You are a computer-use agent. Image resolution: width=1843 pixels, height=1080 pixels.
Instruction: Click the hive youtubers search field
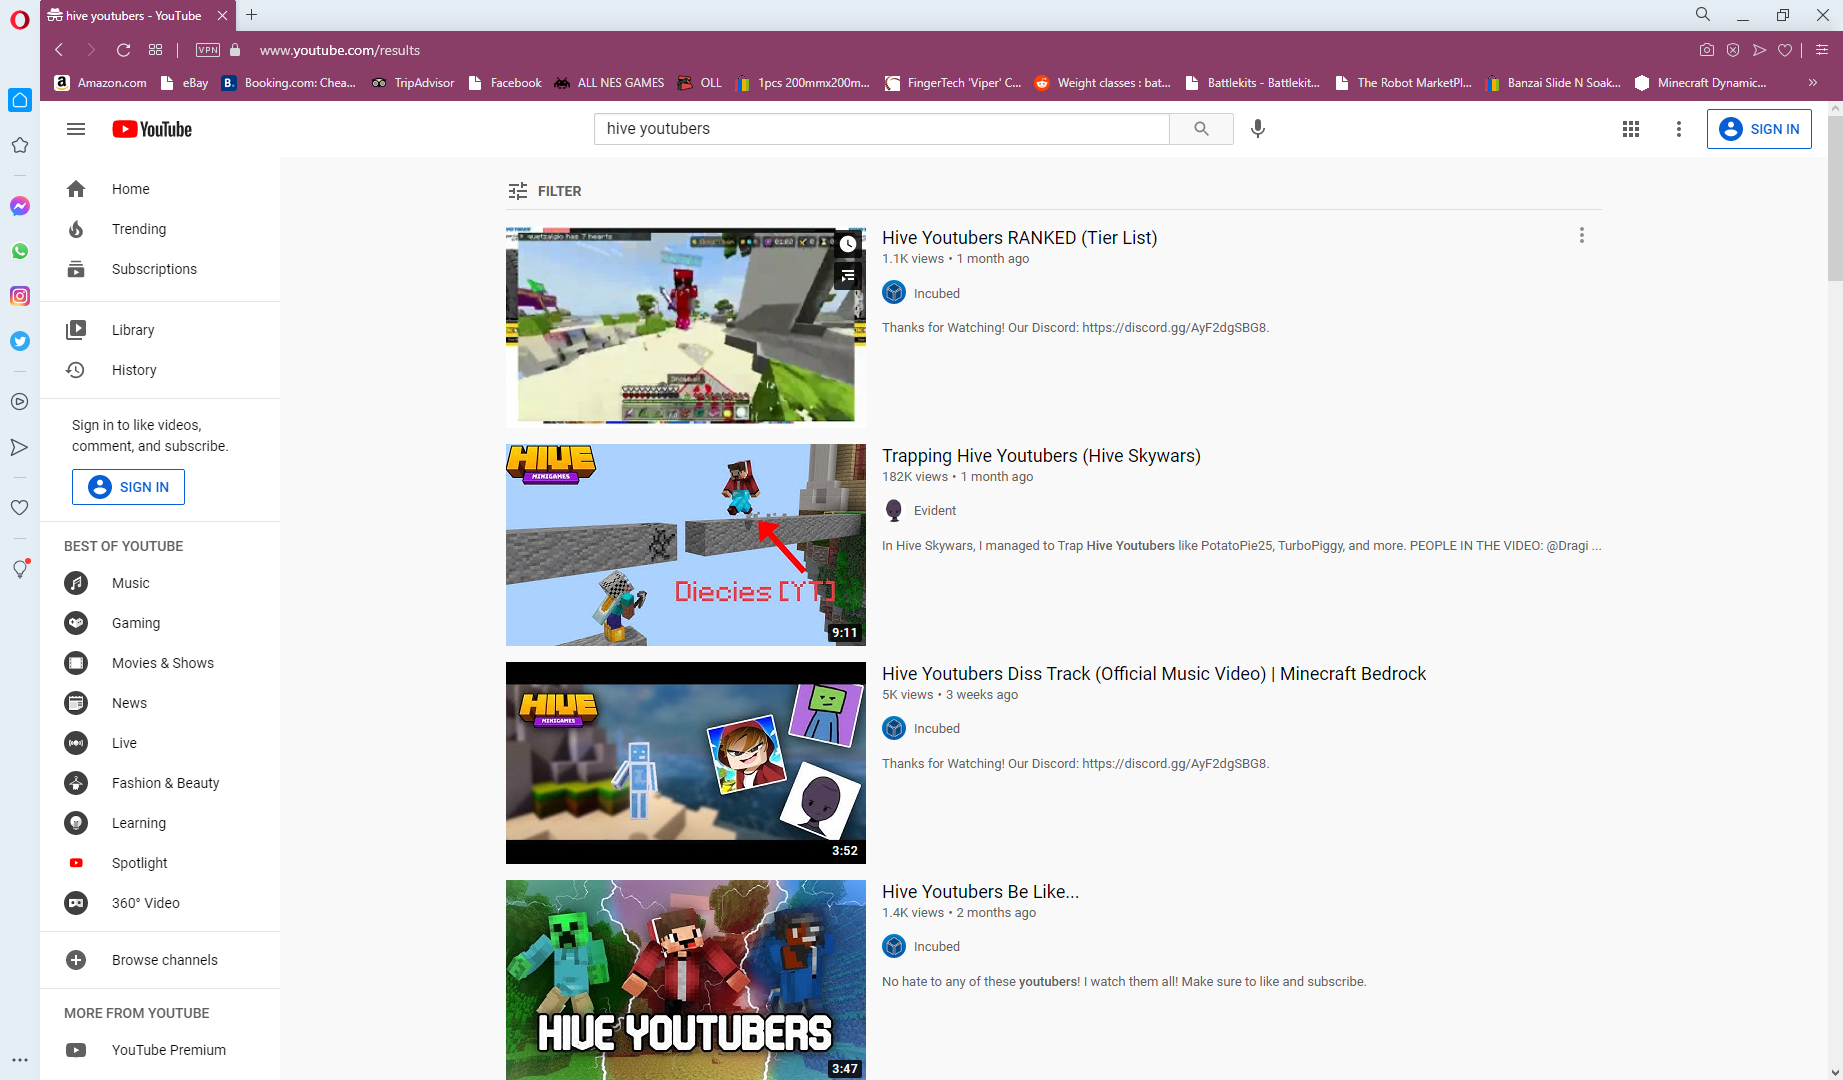(x=881, y=129)
